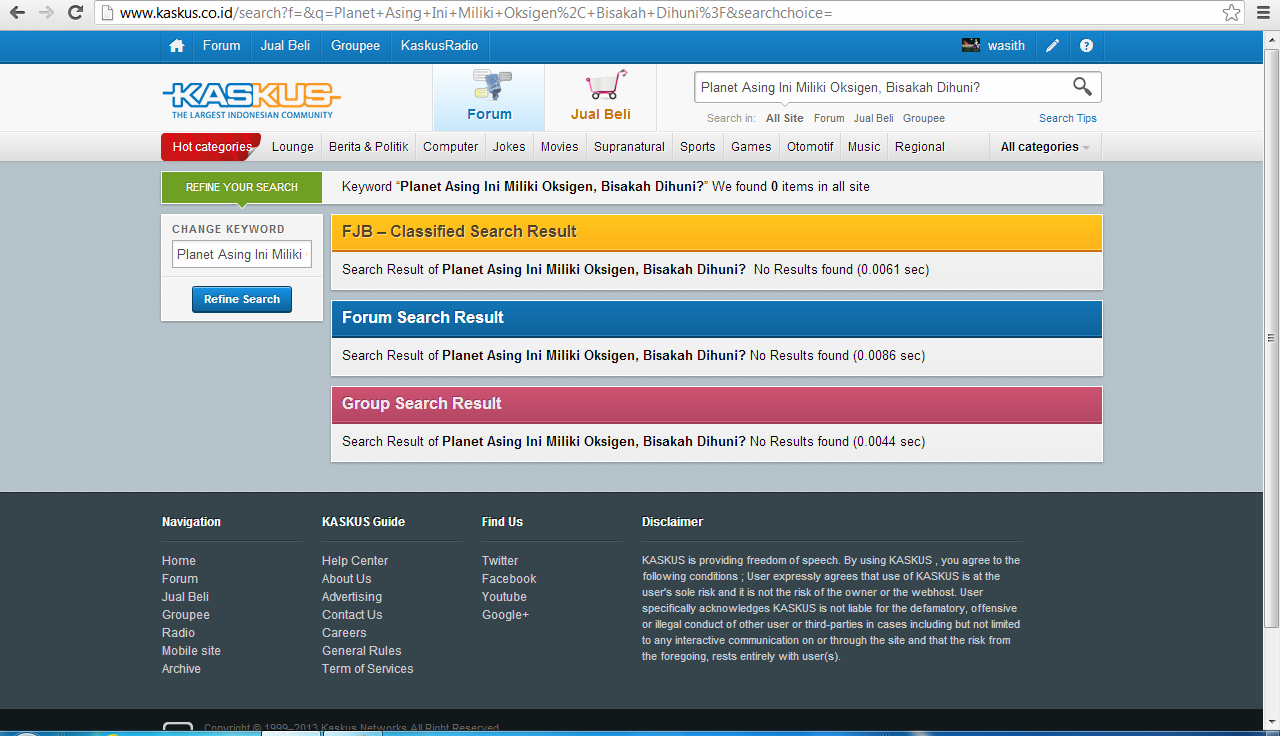The width and height of the screenshot is (1280, 736).
Task: Open Forum in the top blue bar
Action: point(221,46)
